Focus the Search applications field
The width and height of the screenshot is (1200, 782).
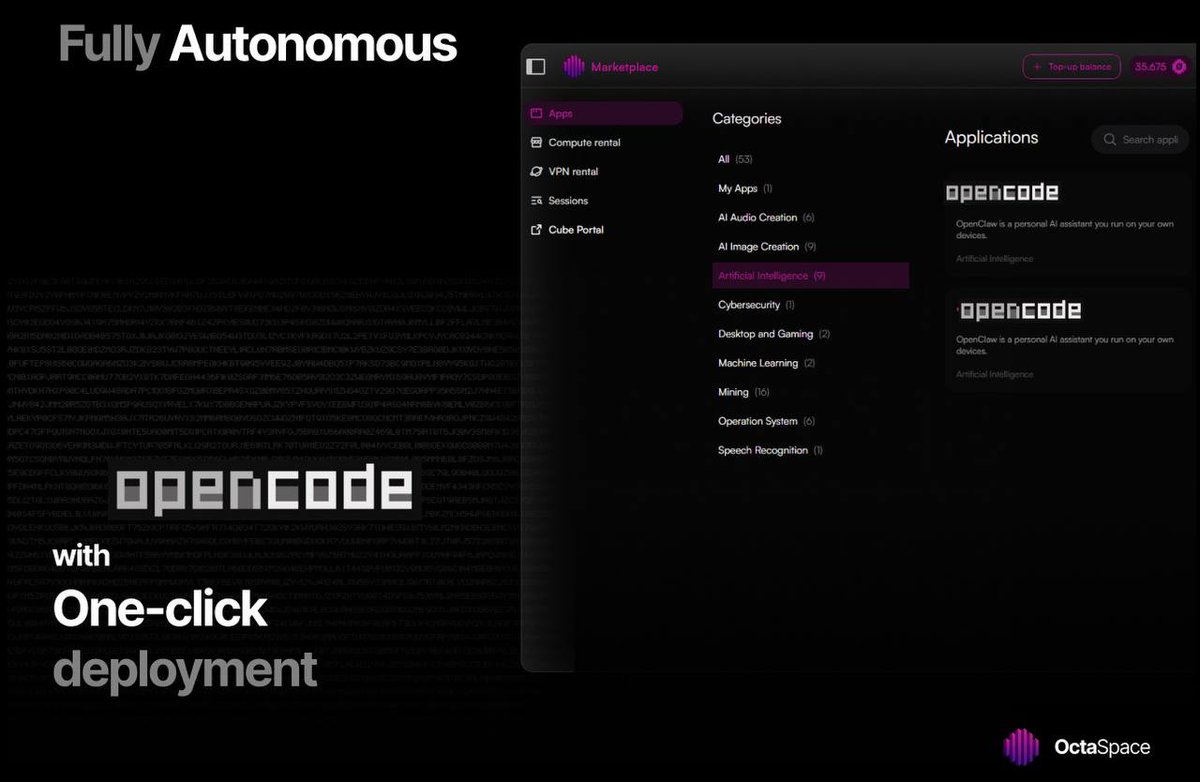(1140, 140)
